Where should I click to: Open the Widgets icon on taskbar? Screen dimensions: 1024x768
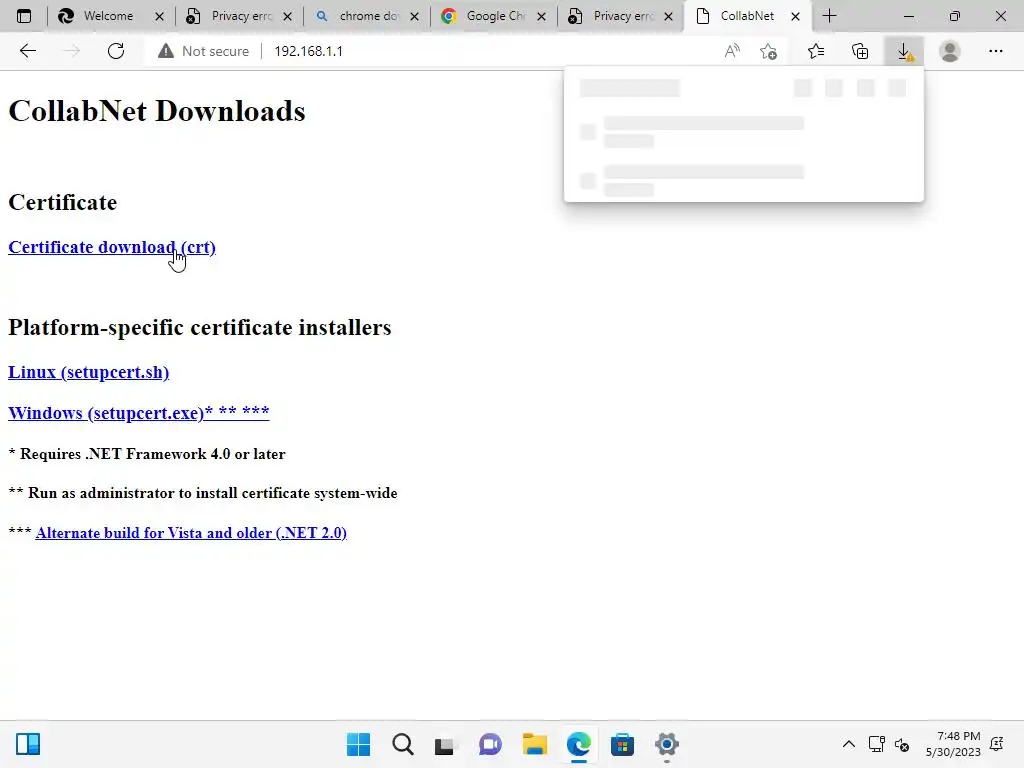[27, 744]
